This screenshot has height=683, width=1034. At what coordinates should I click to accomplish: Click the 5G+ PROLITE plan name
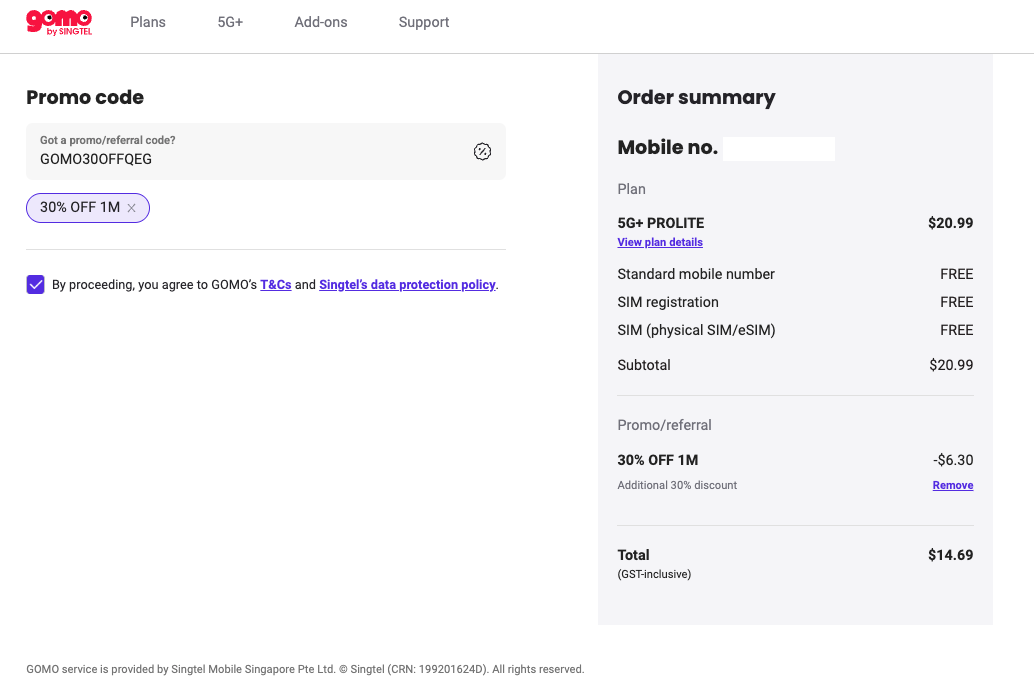click(661, 223)
